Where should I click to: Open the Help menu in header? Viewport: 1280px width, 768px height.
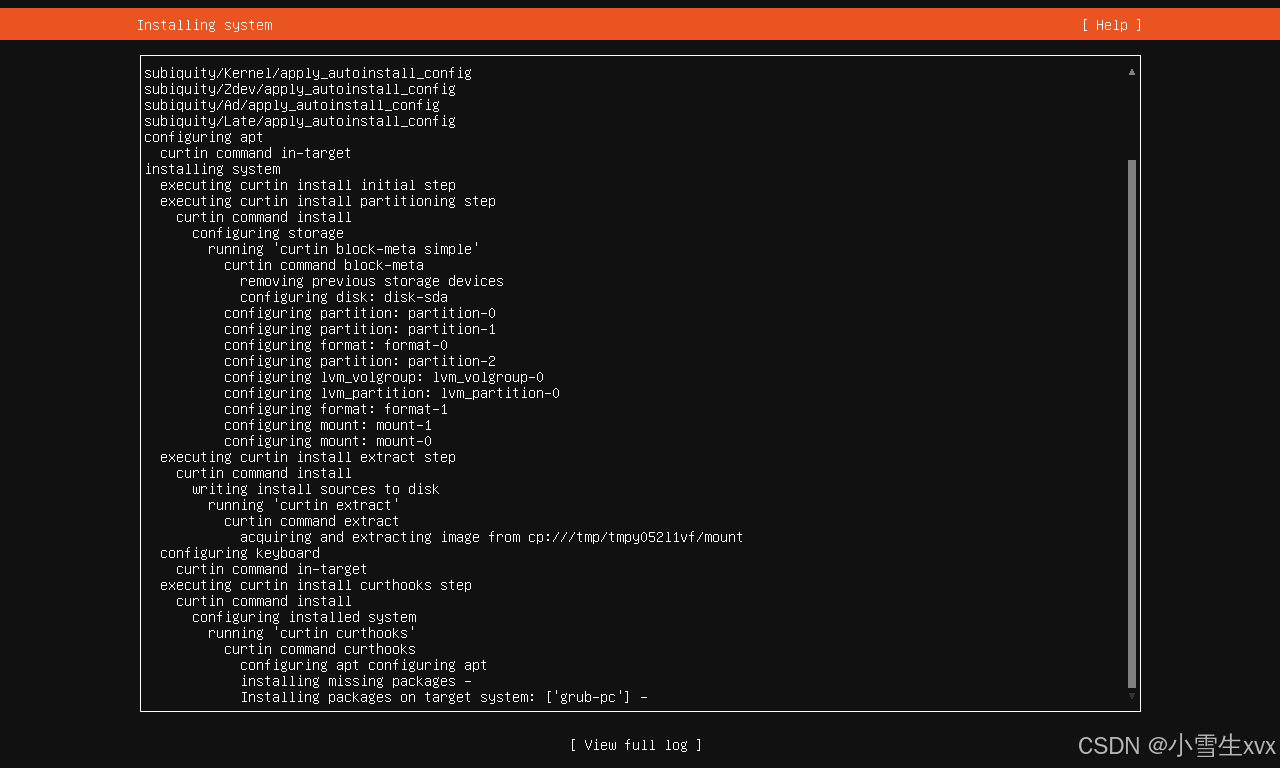point(1111,25)
